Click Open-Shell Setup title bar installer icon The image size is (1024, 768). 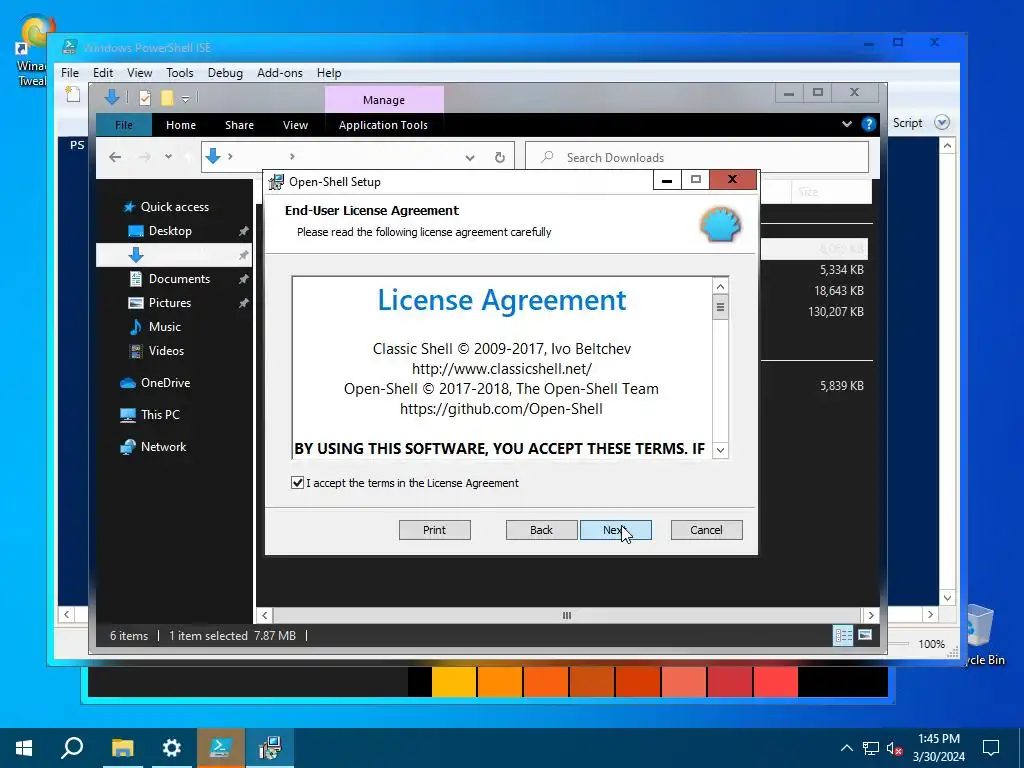click(x=277, y=182)
